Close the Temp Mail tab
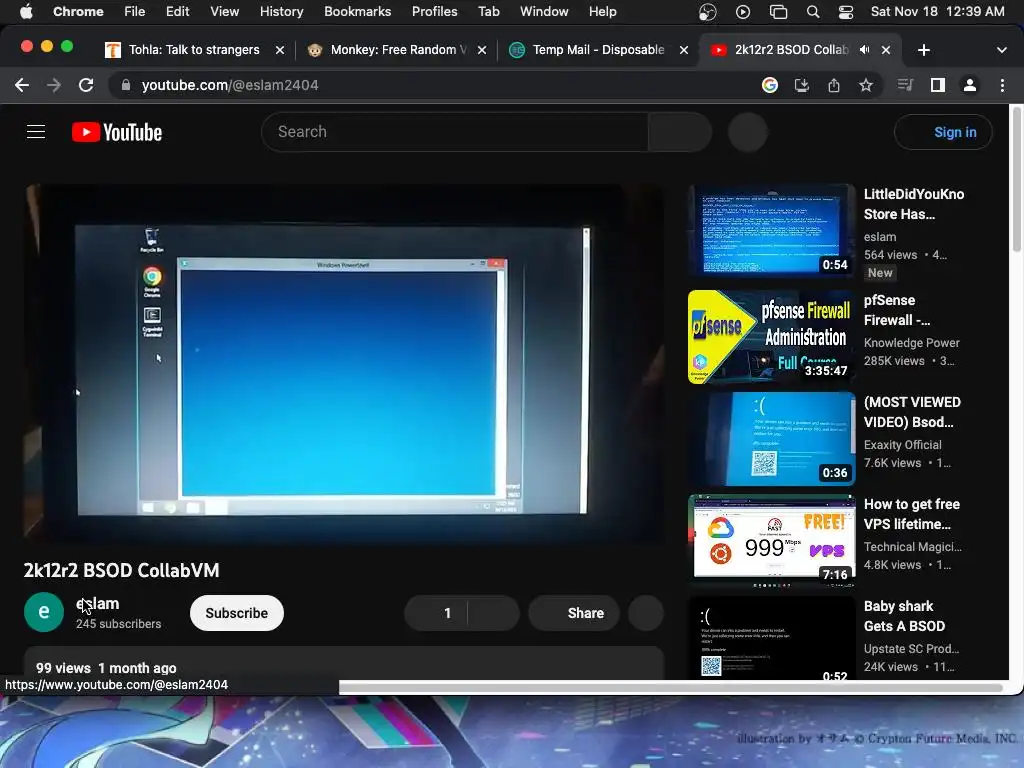This screenshot has width=1024, height=768. click(684, 50)
